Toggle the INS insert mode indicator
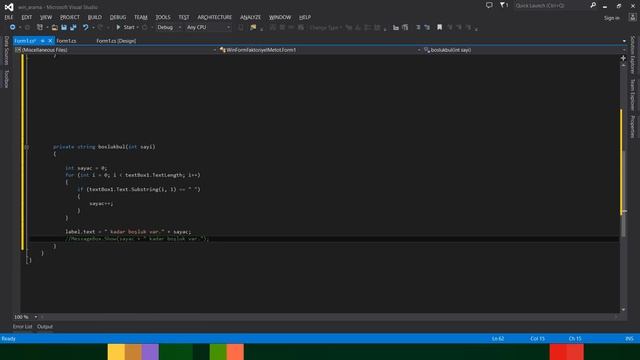640x360 pixels. click(x=629, y=338)
